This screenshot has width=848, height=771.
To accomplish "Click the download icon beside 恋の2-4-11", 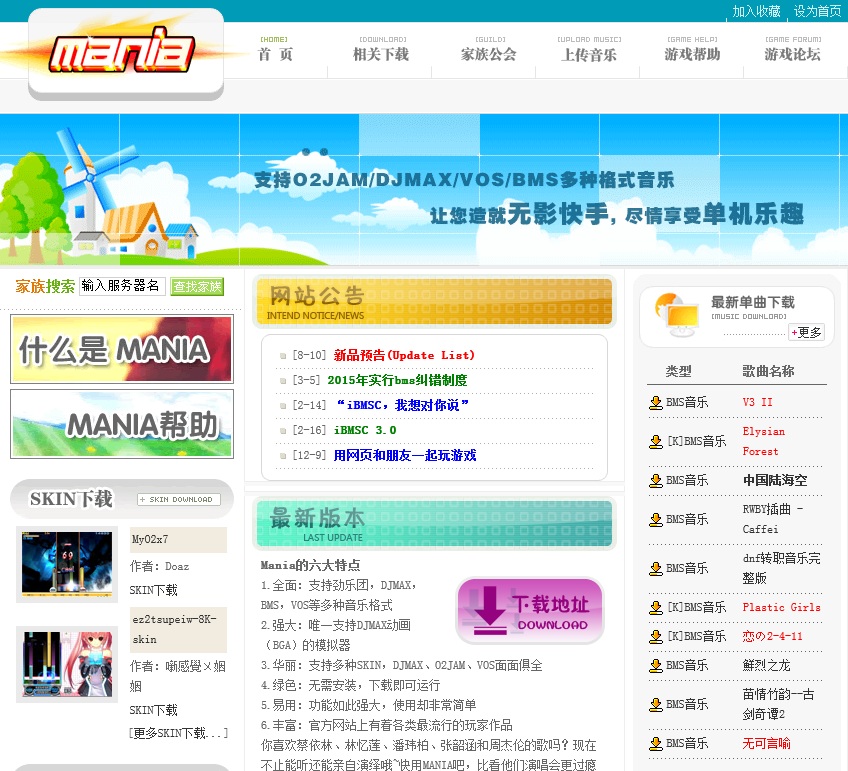I will pos(655,636).
